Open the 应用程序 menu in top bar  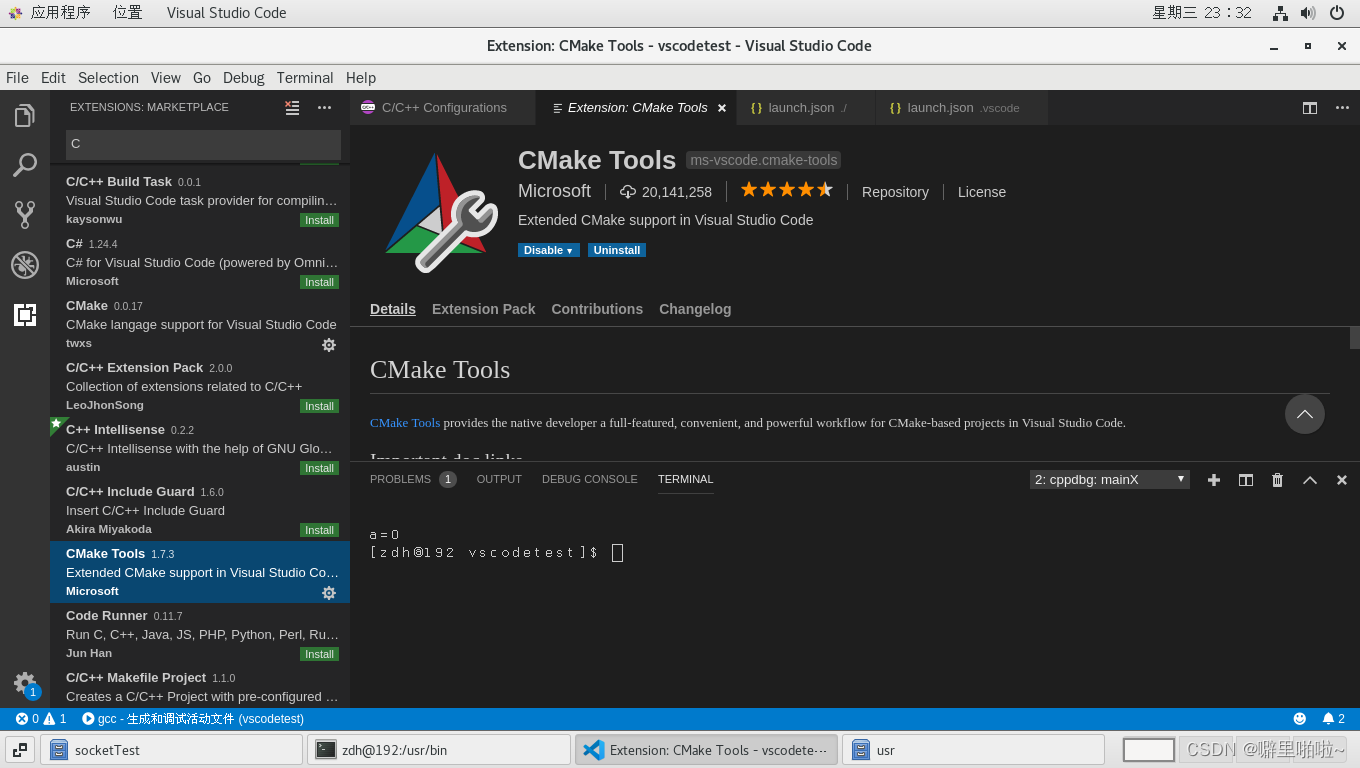pos(60,13)
